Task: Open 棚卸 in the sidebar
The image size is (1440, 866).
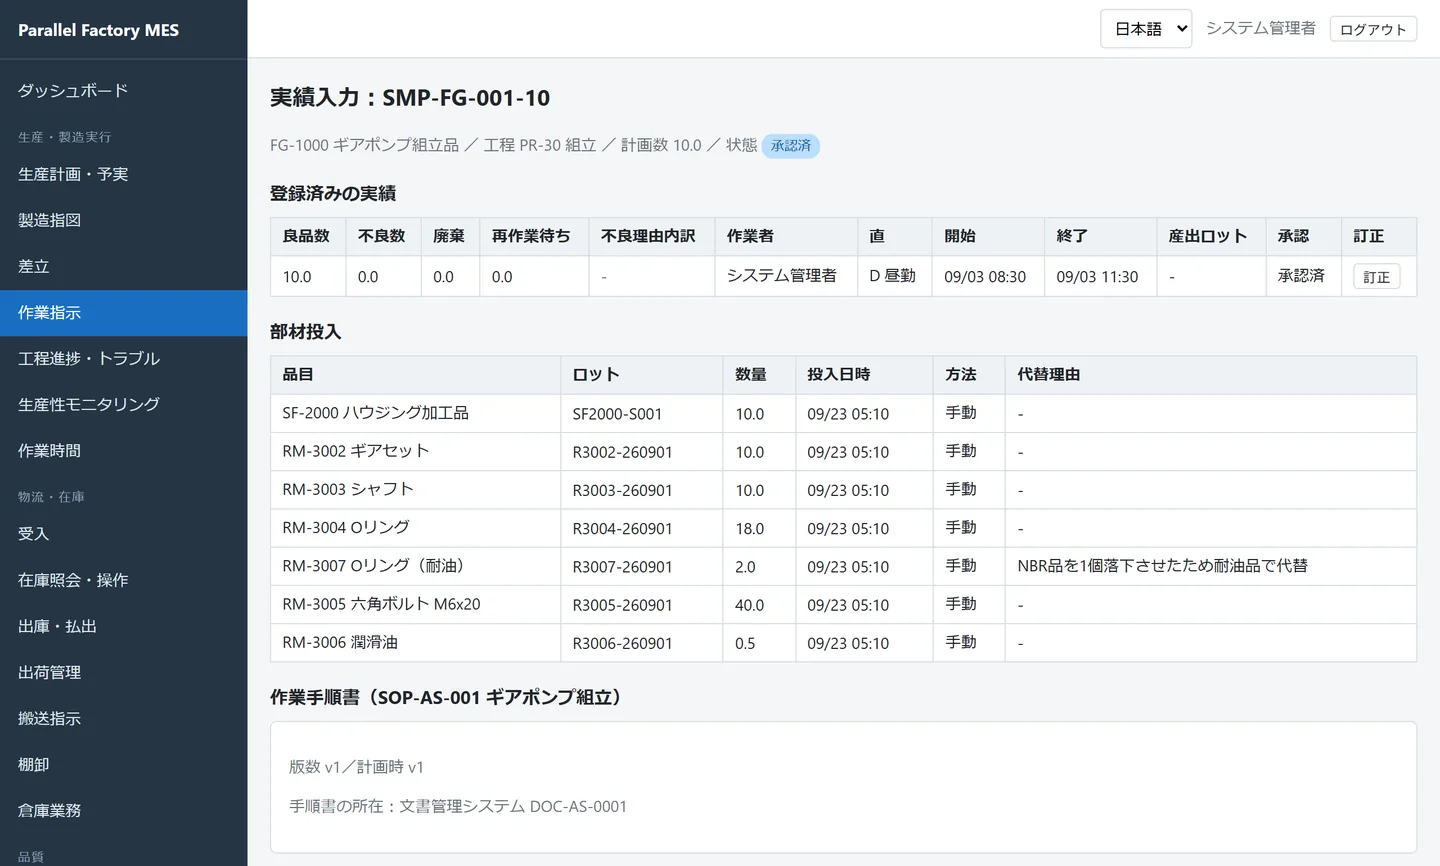Action: pos(124,764)
